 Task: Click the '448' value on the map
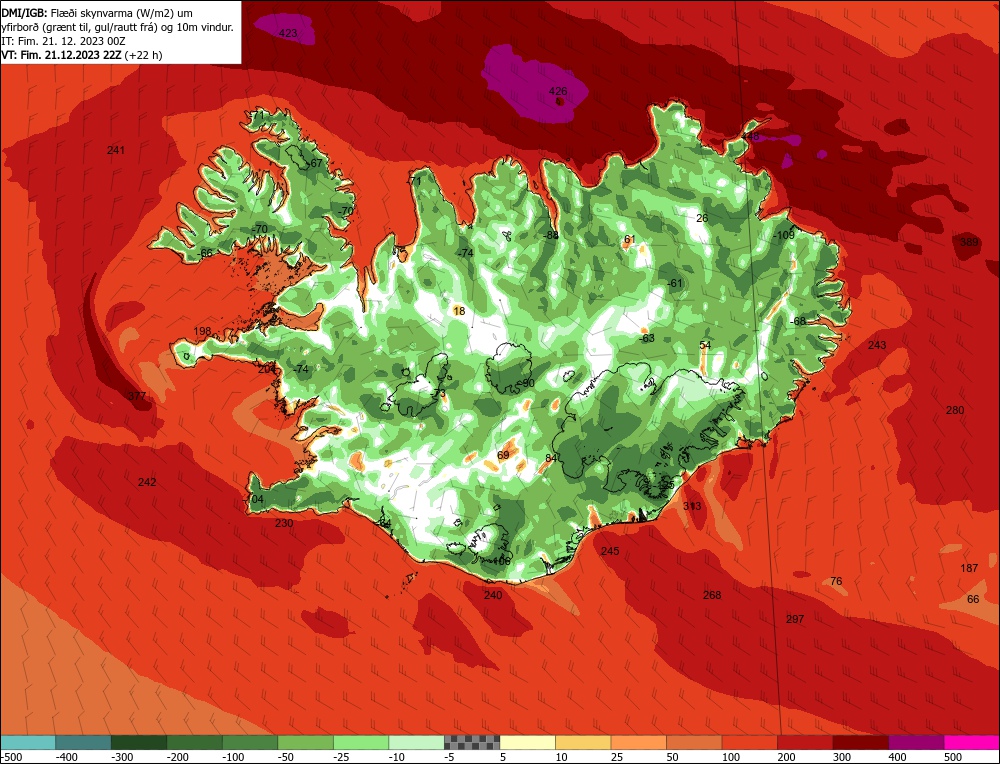751,136
